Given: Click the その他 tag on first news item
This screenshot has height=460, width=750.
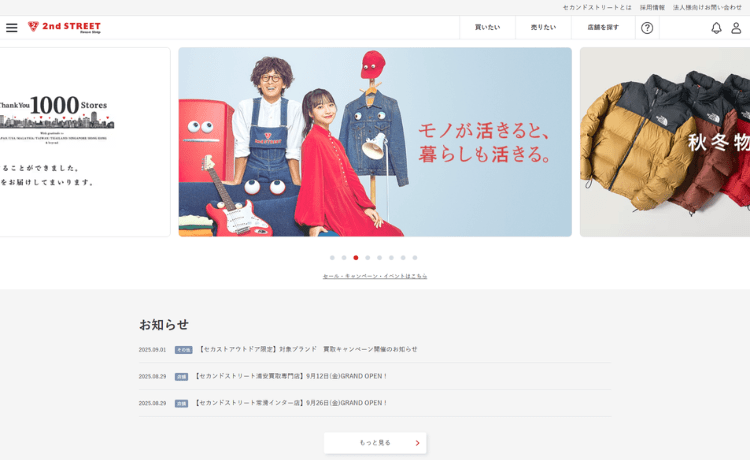Looking at the screenshot, I should coord(183,350).
